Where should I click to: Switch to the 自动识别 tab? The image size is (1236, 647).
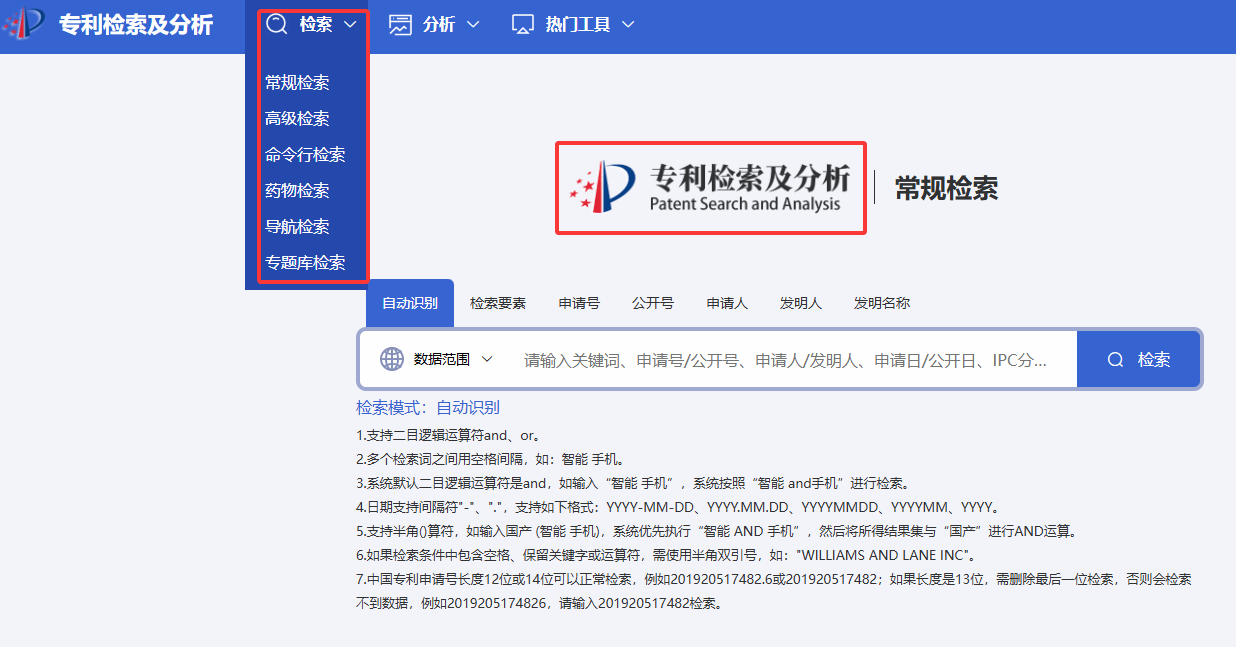point(410,303)
